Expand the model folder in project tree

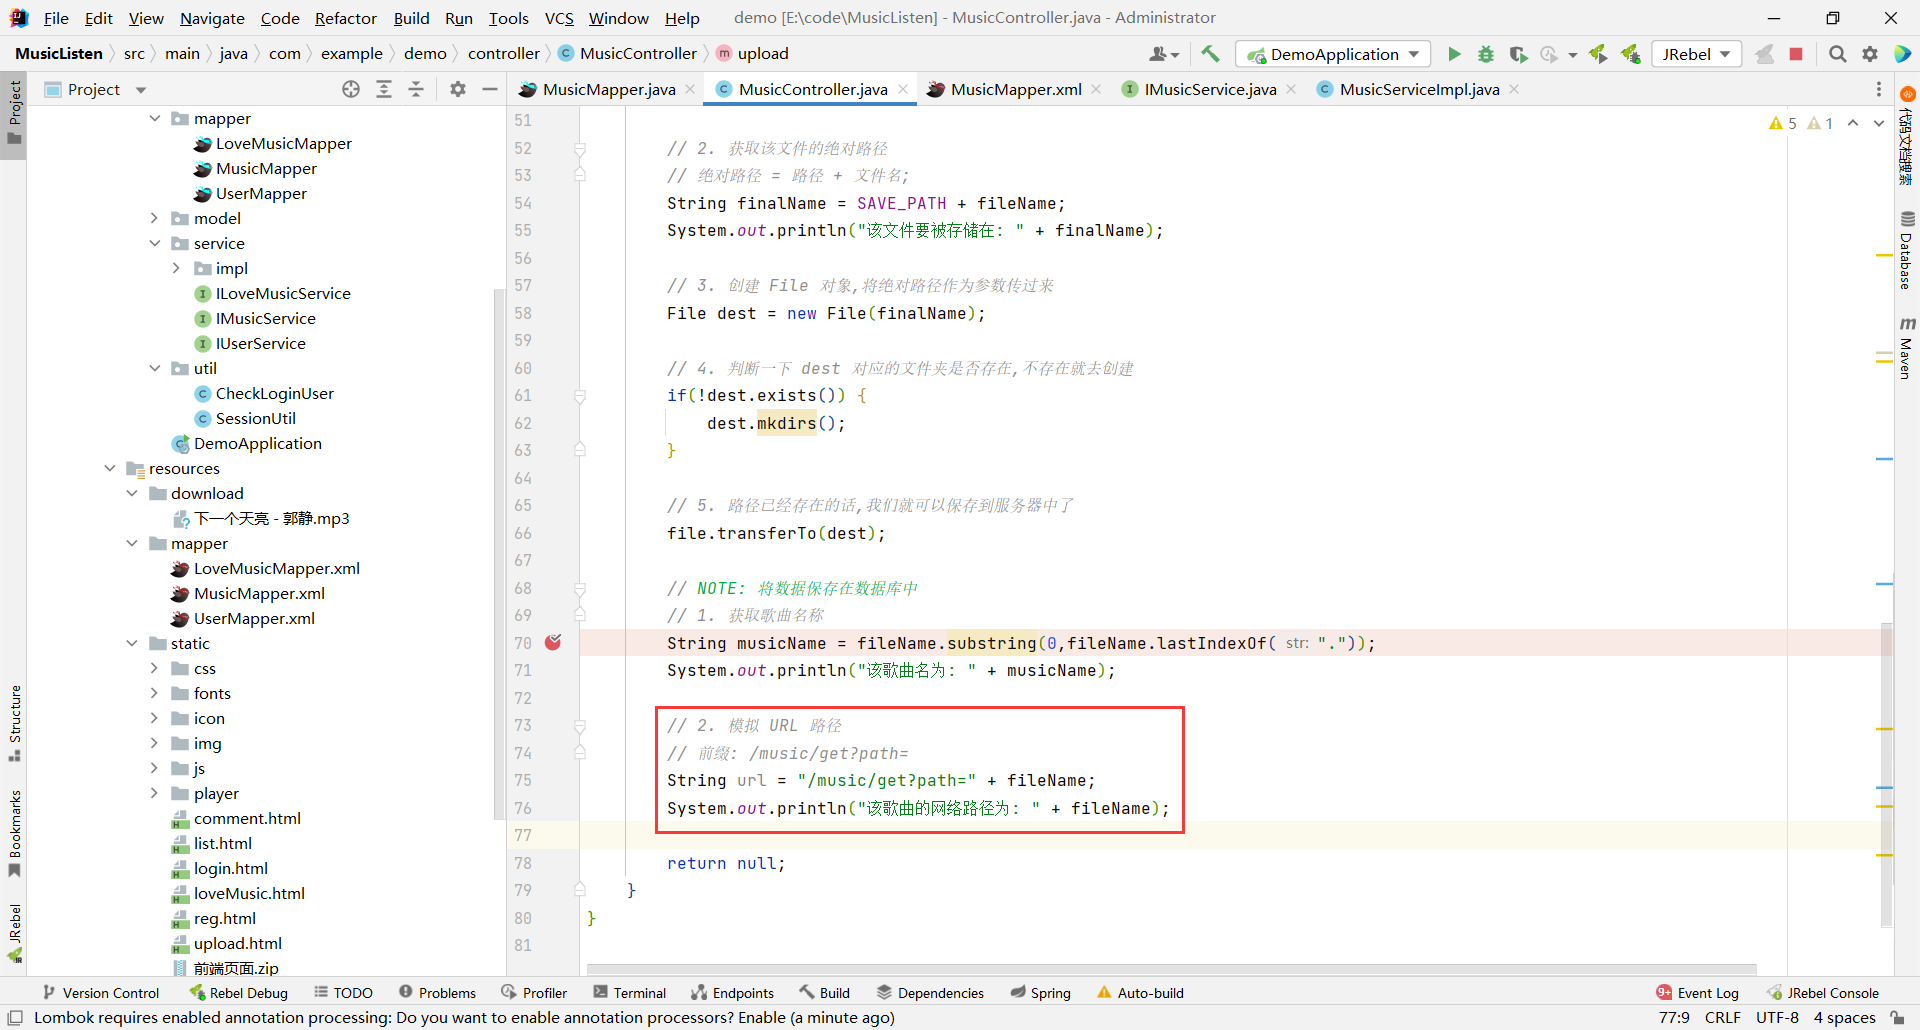[x=154, y=218]
